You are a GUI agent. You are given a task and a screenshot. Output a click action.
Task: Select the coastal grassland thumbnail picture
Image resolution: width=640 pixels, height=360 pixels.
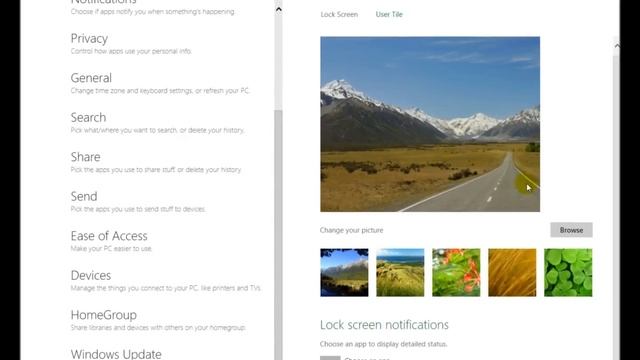point(400,272)
